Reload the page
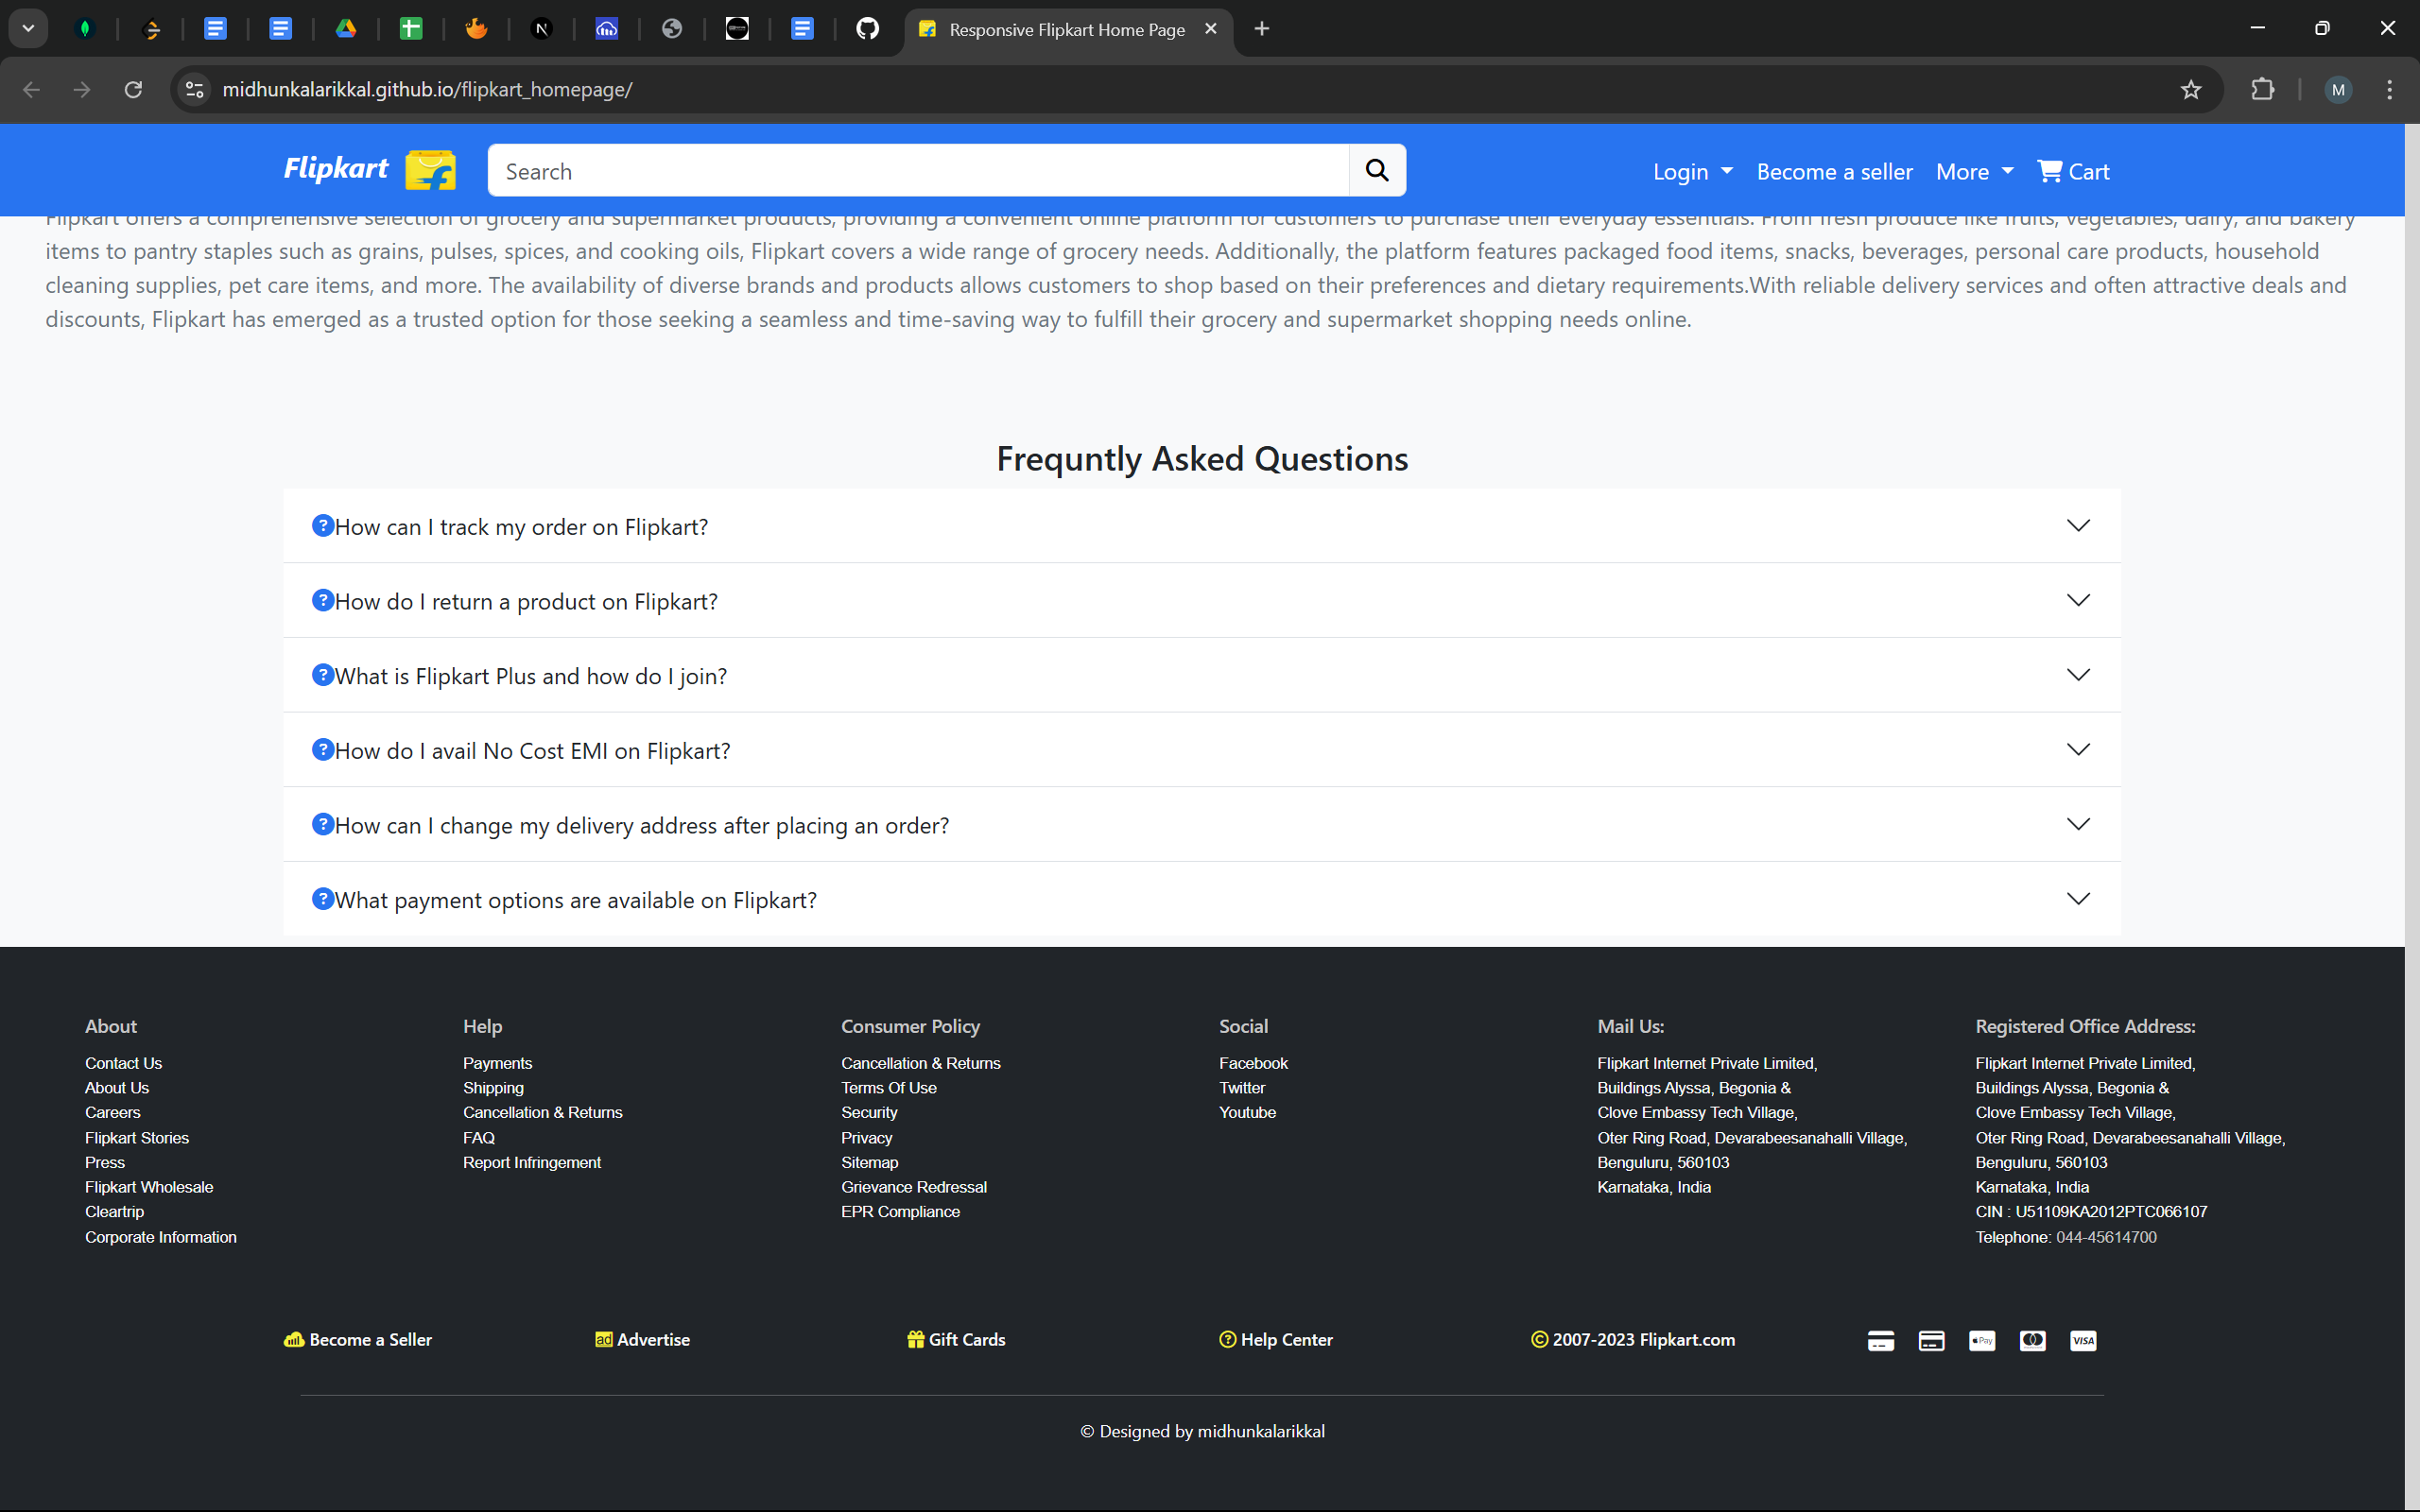The width and height of the screenshot is (2420, 1512). (133, 89)
